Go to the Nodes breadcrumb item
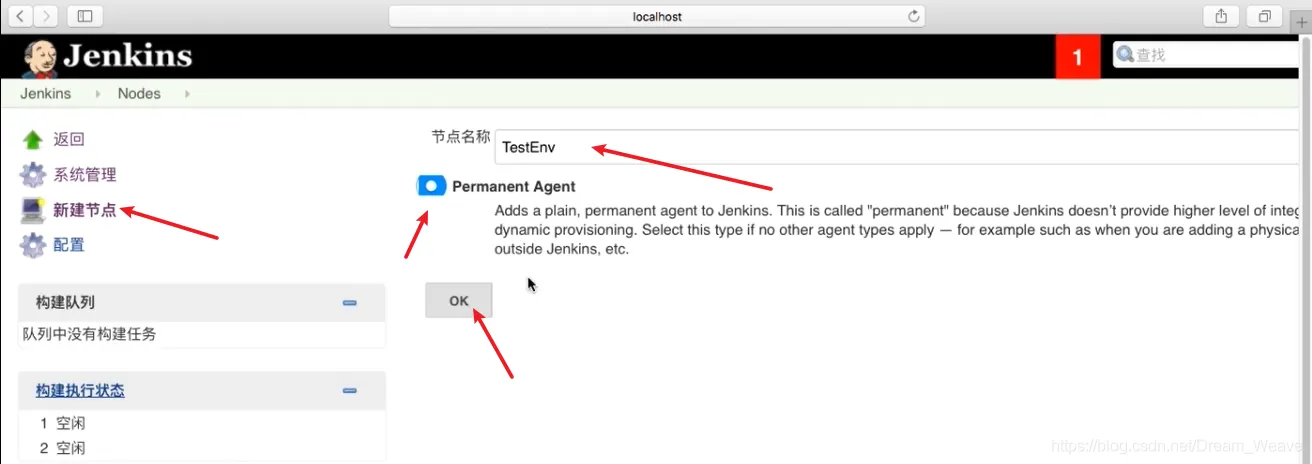The width and height of the screenshot is (1312, 464). (139, 93)
